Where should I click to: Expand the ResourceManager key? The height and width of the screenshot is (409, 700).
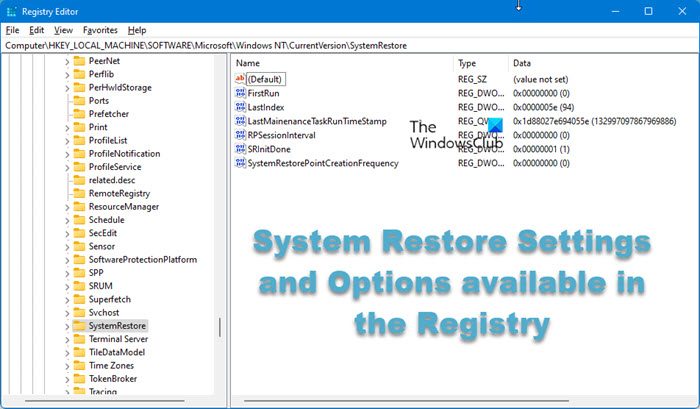pyautogui.click(x=67, y=207)
